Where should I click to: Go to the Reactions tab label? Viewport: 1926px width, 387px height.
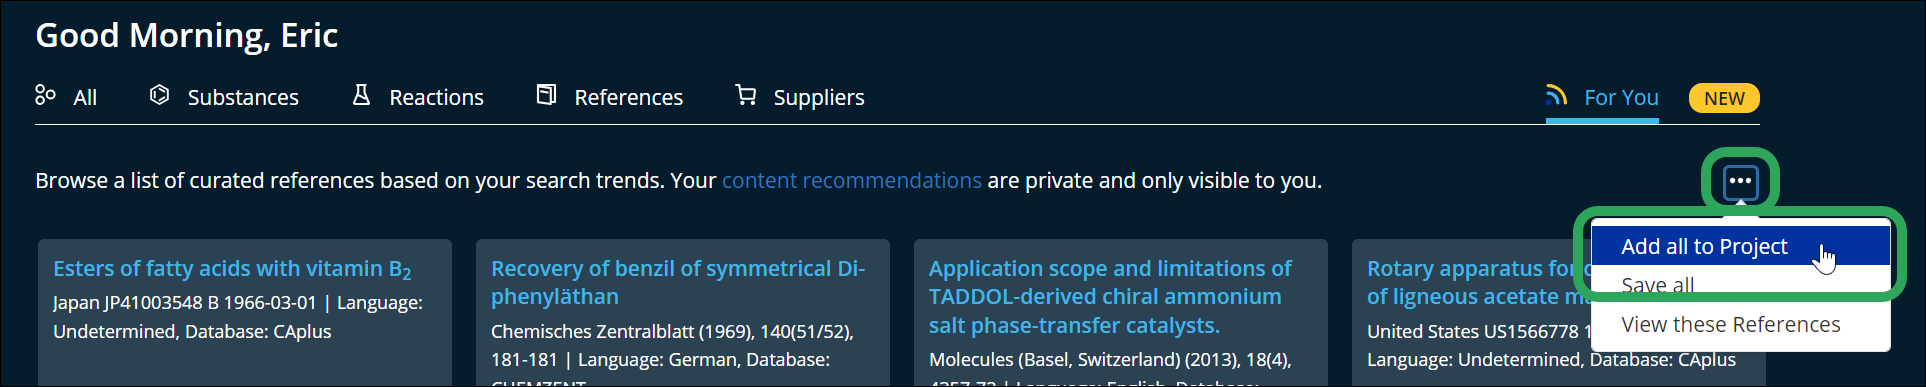coord(436,97)
